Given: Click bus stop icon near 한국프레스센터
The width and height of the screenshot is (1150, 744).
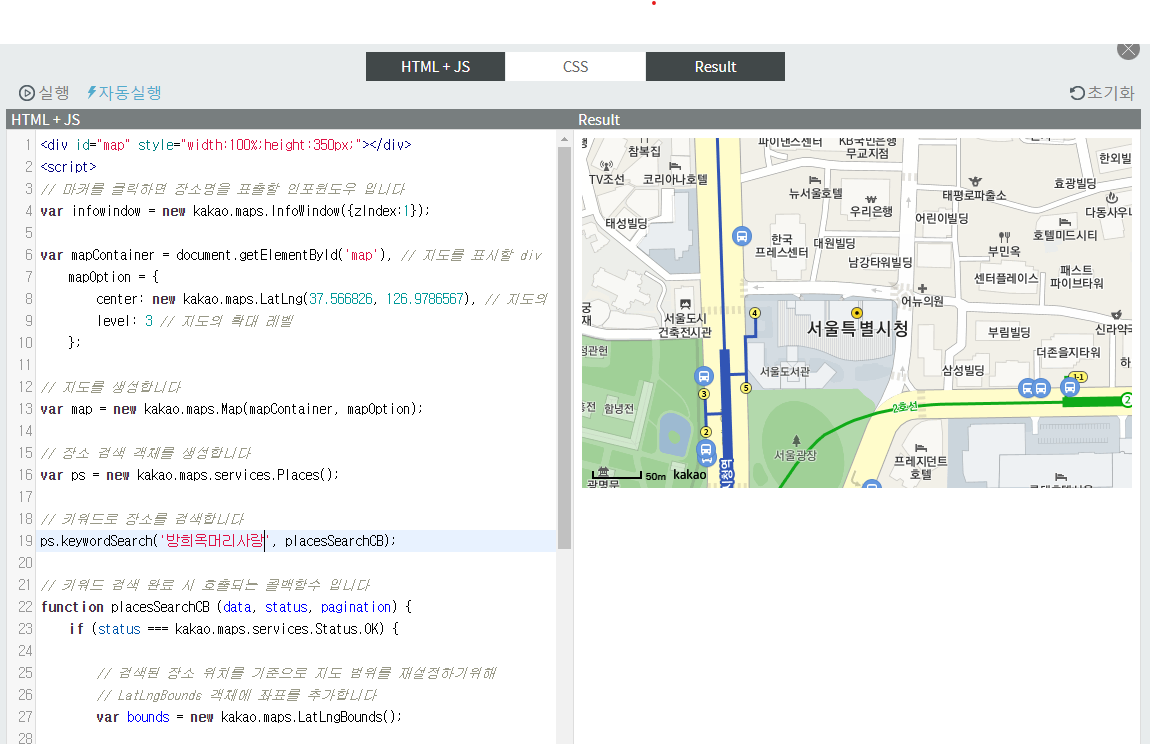Looking at the screenshot, I should tap(741, 236).
